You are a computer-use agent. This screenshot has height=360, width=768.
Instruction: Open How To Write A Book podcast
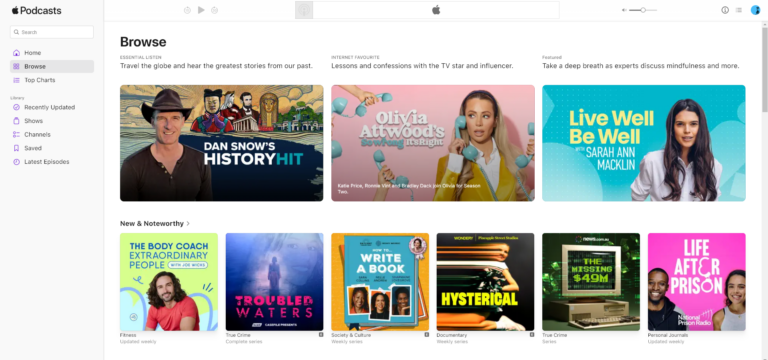pyautogui.click(x=380, y=282)
